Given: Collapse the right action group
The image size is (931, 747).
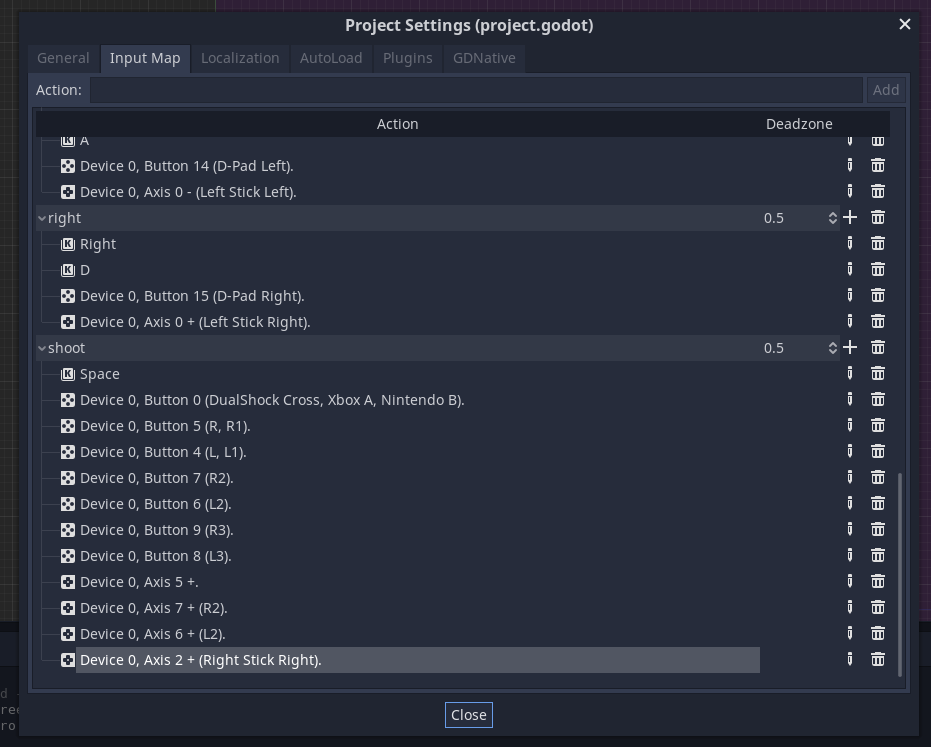Looking at the screenshot, I should click(x=42, y=218).
